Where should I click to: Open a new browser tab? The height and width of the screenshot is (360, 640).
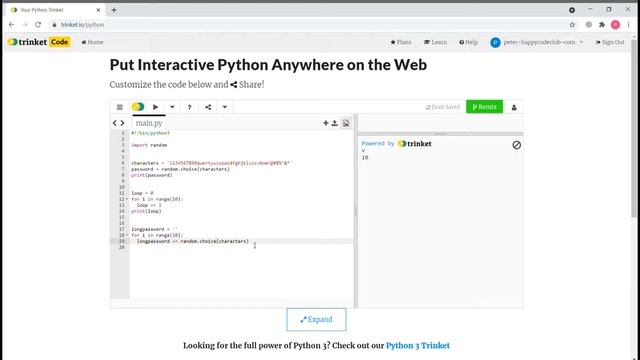pos(114,10)
